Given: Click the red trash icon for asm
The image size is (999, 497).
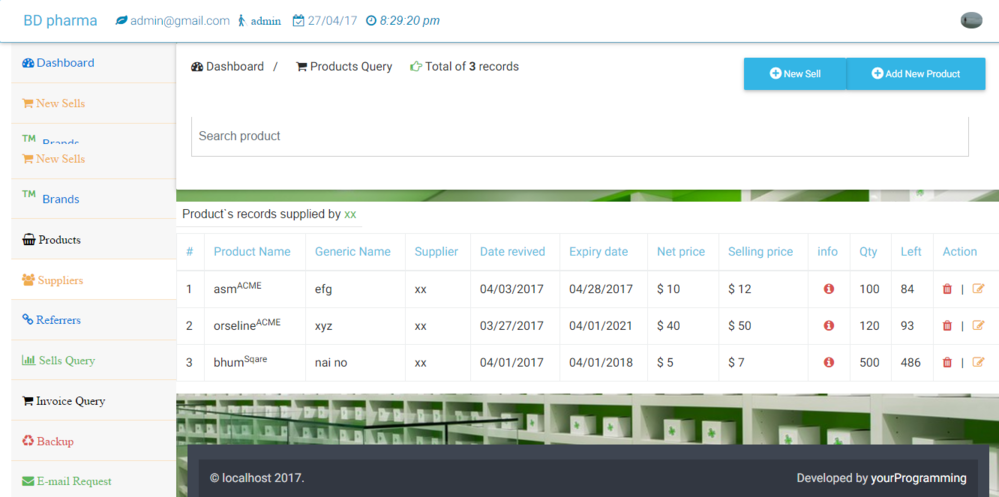Looking at the screenshot, I should point(947,289).
